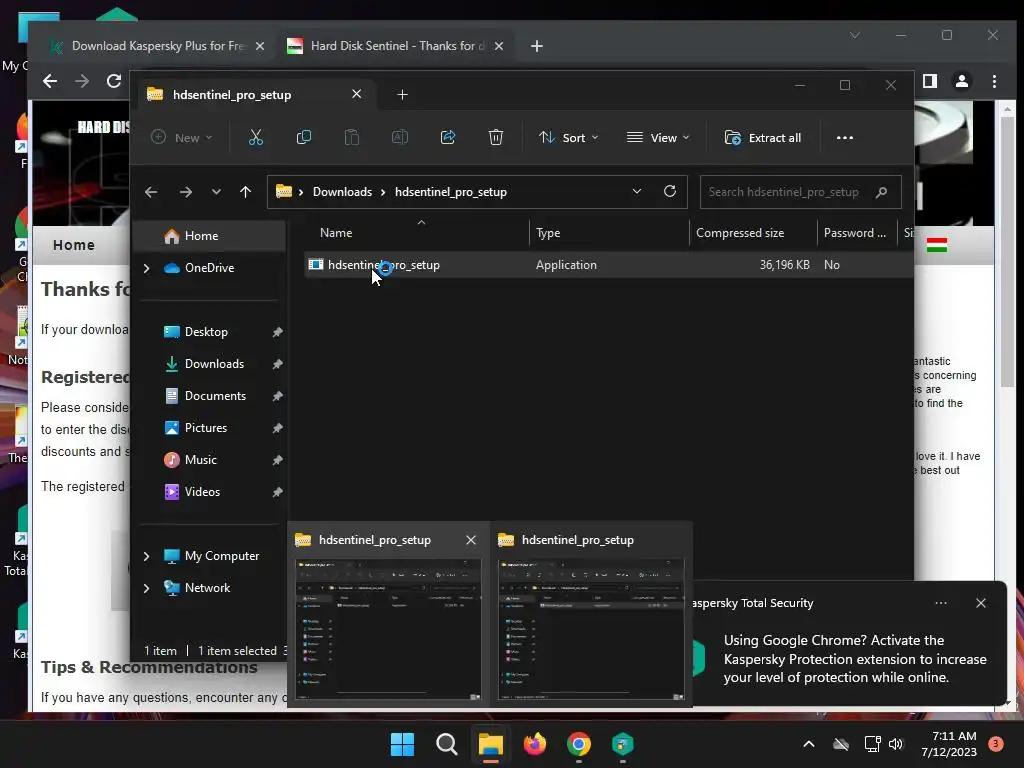Click the Copy icon in Explorer toolbar
Viewport: 1024px width, 768px height.
[x=304, y=137]
